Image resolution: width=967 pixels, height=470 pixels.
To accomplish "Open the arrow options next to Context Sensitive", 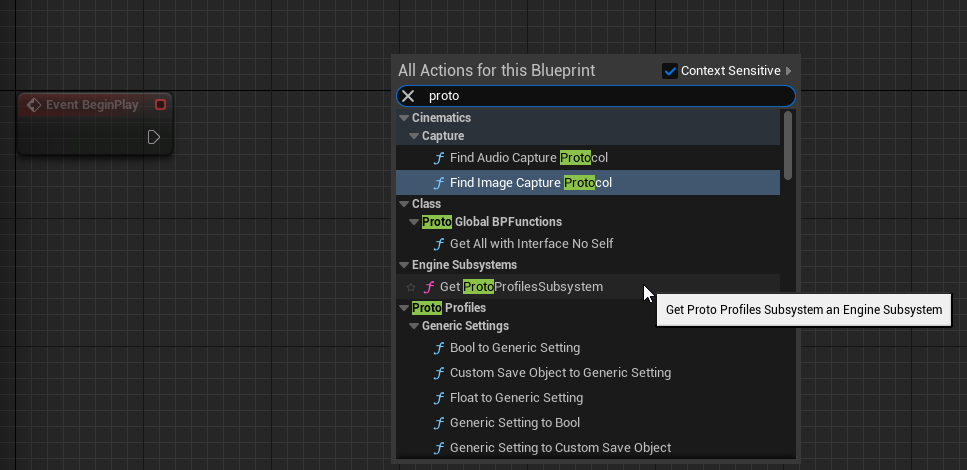I will 789,71.
